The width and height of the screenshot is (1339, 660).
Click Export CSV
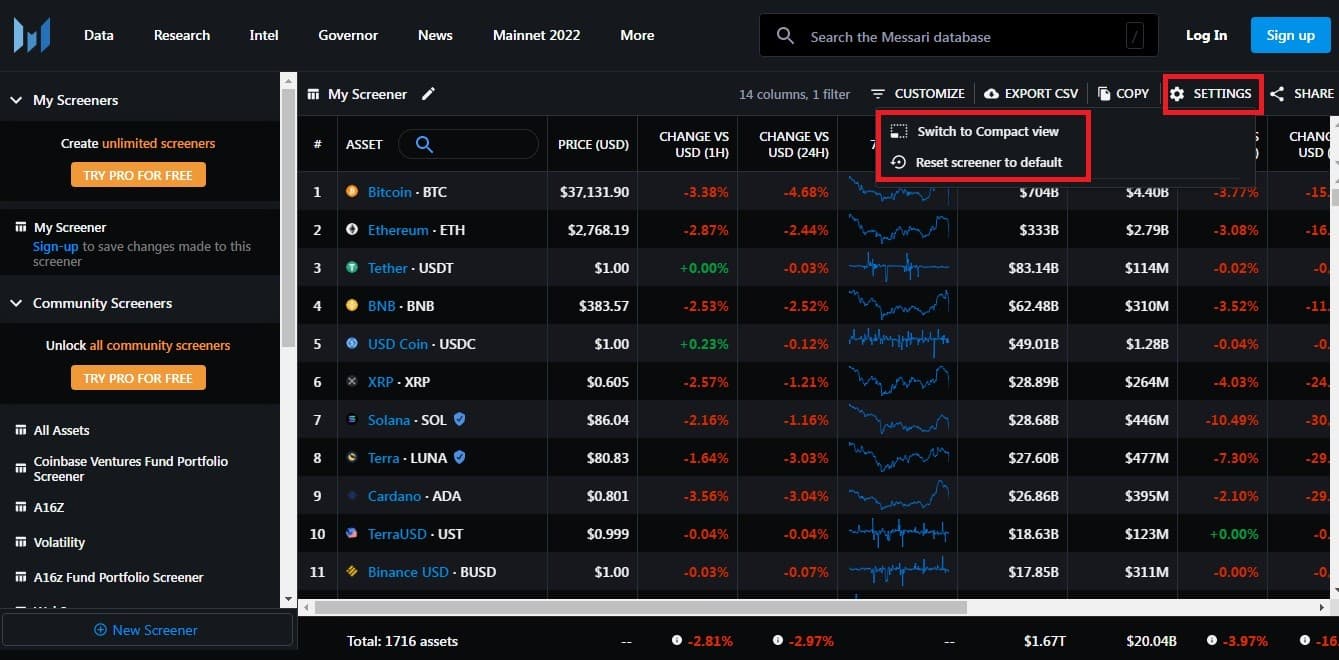pyautogui.click(x=1031, y=94)
